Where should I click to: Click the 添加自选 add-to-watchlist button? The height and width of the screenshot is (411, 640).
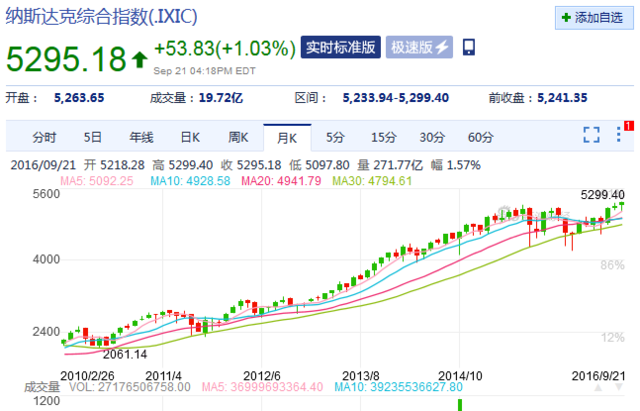[594, 18]
